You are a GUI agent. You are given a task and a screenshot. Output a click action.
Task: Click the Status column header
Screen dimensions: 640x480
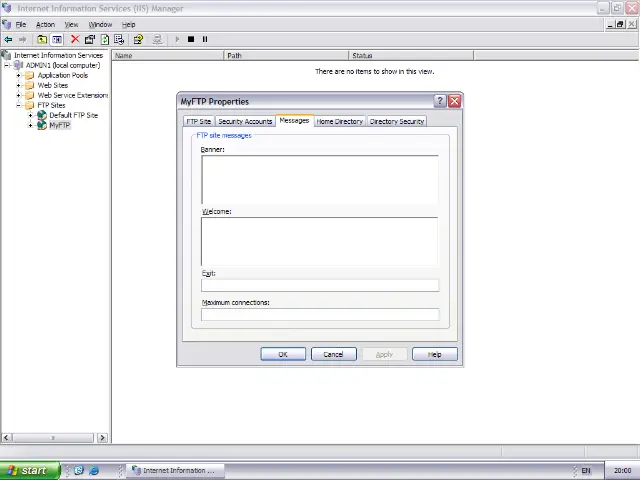click(x=411, y=56)
